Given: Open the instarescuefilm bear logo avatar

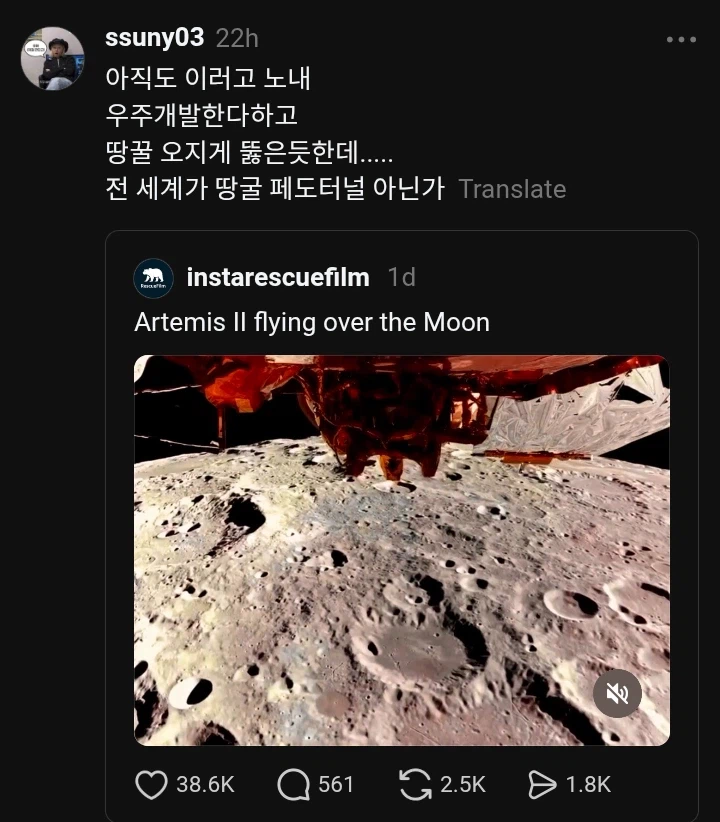Looking at the screenshot, I should pos(153,278).
